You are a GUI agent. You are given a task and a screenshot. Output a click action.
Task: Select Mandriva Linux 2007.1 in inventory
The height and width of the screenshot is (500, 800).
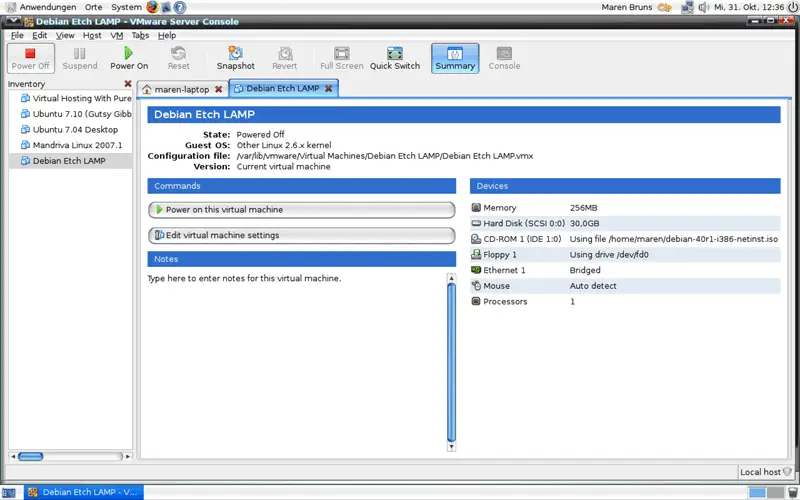tap(71, 145)
